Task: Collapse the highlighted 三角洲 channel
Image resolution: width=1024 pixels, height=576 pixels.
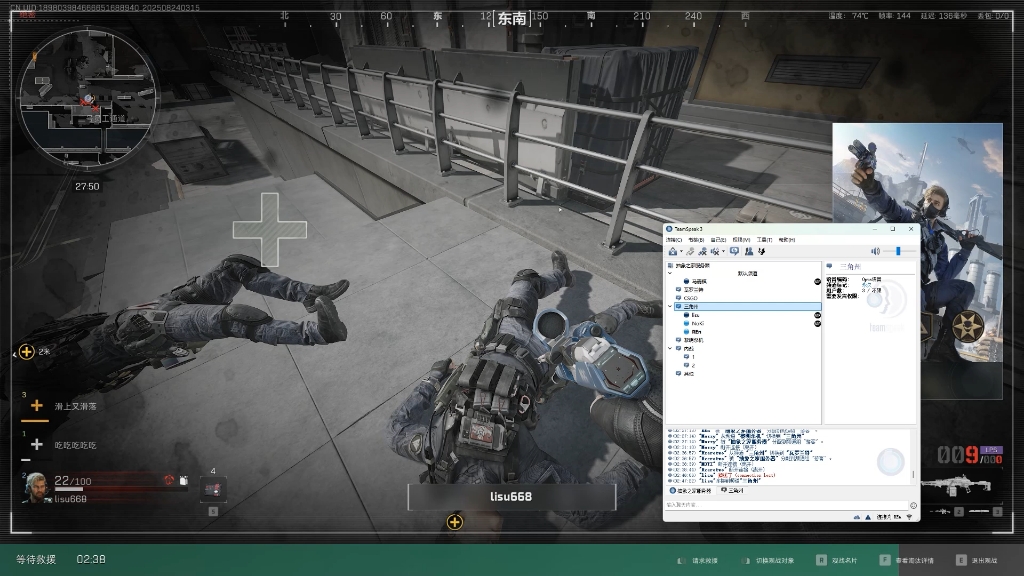Action: 670,306
